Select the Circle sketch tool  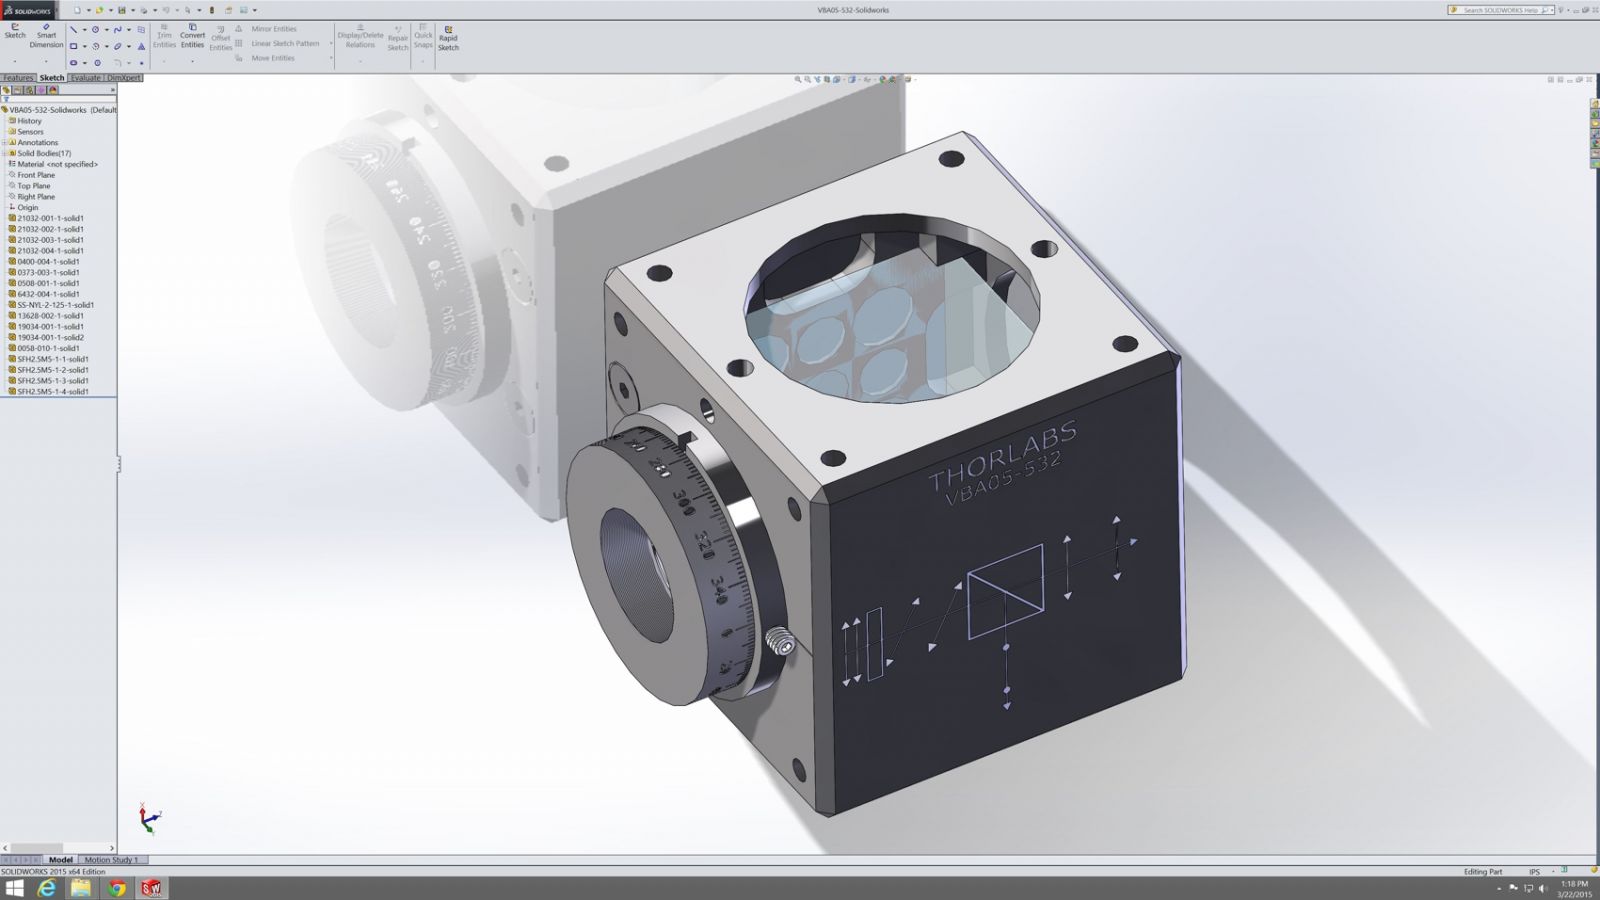point(95,29)
